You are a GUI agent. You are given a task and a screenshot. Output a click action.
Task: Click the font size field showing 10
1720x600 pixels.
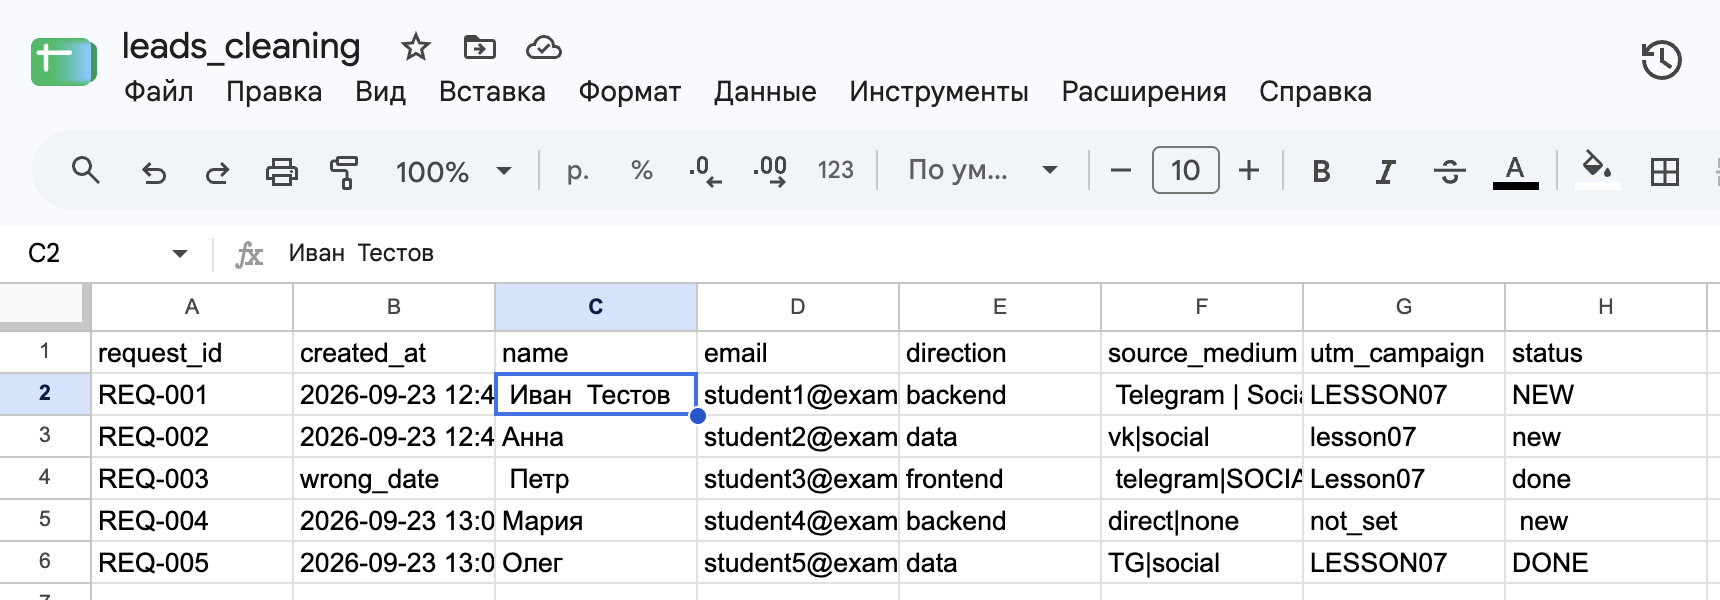(x=1185, y=170)
